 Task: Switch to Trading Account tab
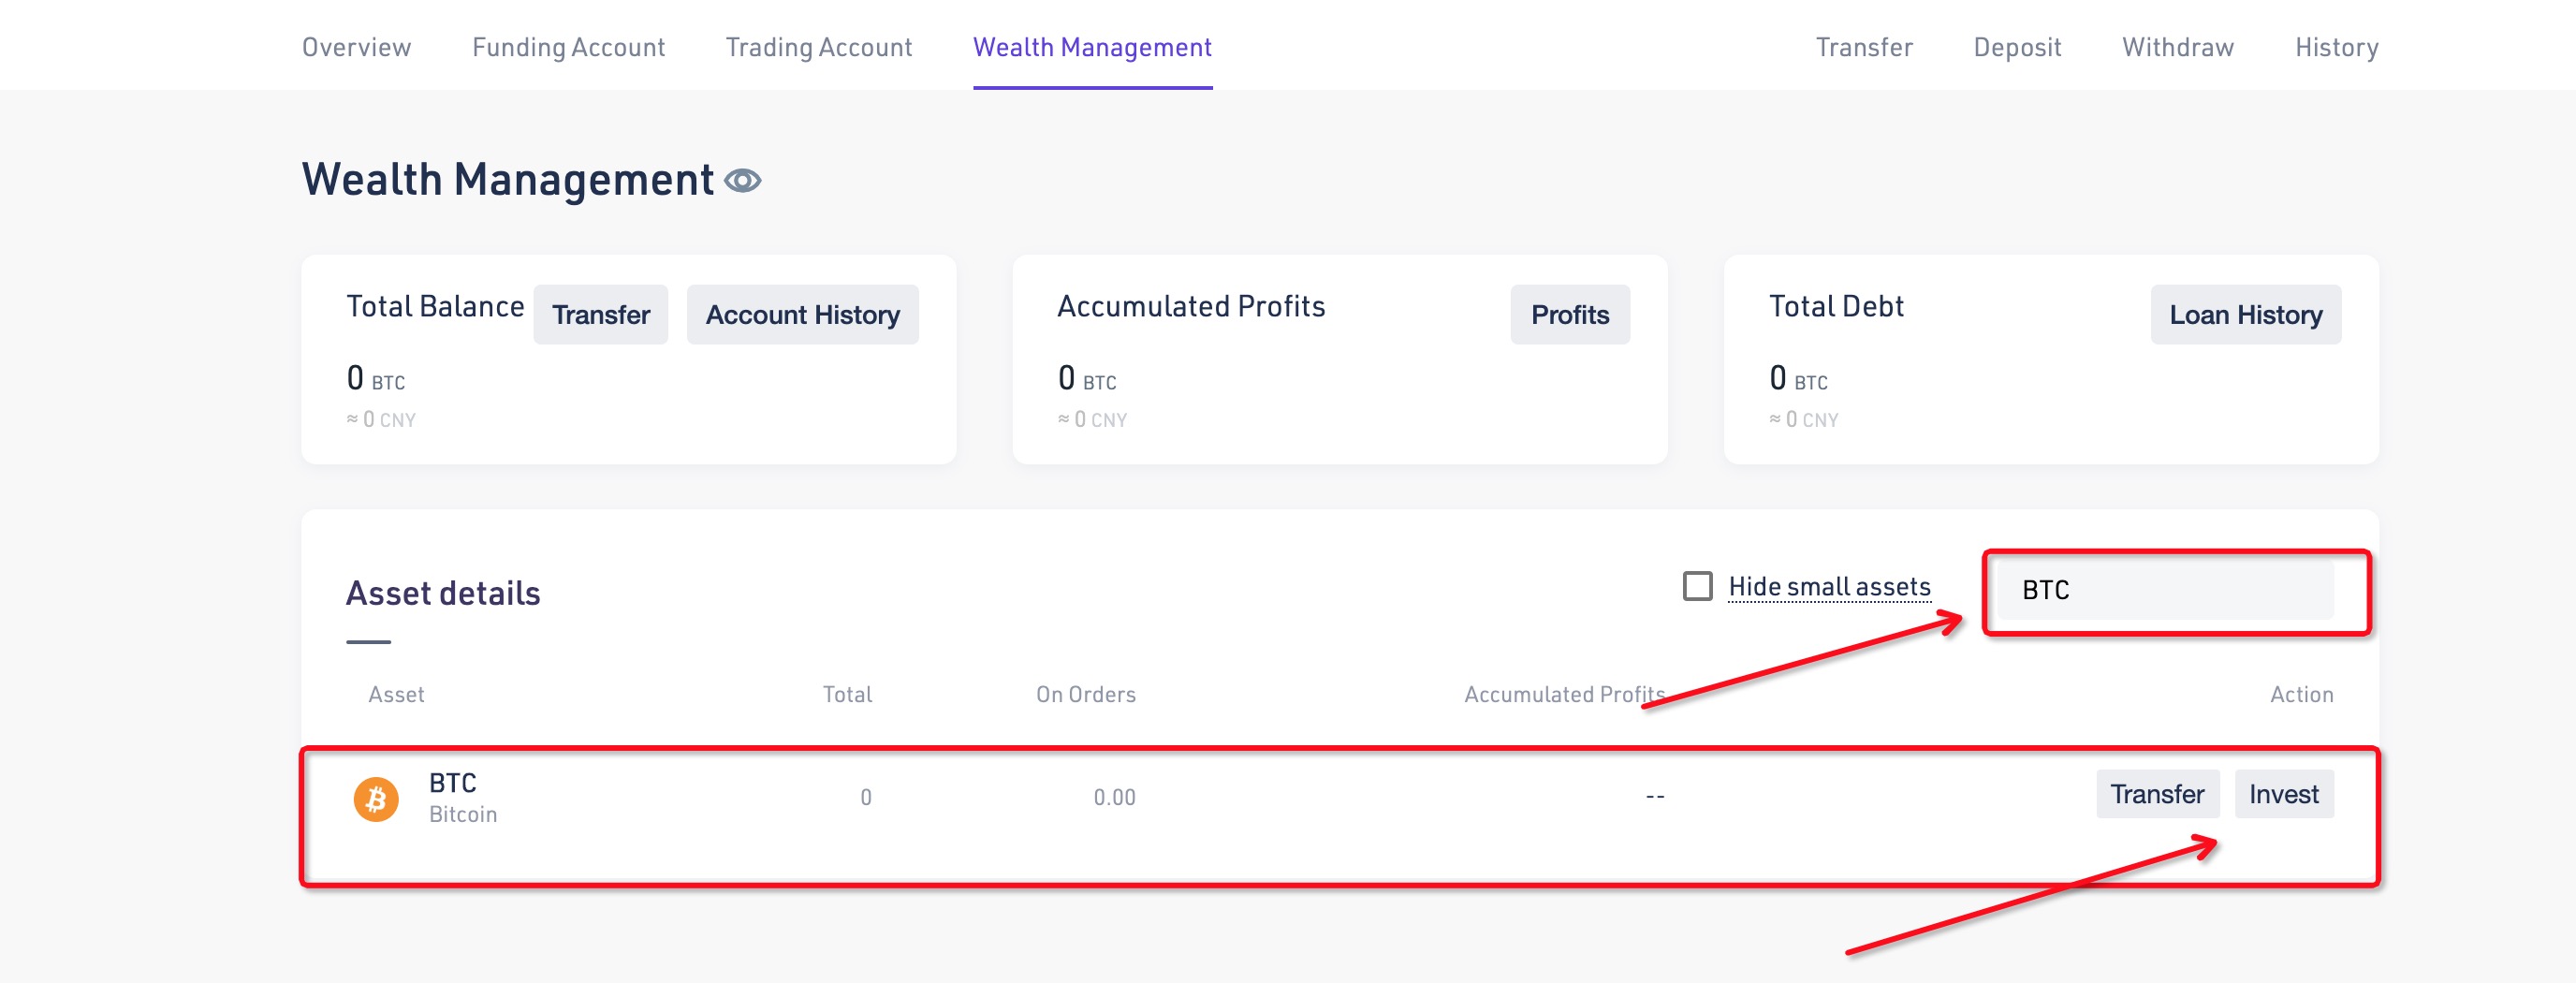[x=818, y=47]
